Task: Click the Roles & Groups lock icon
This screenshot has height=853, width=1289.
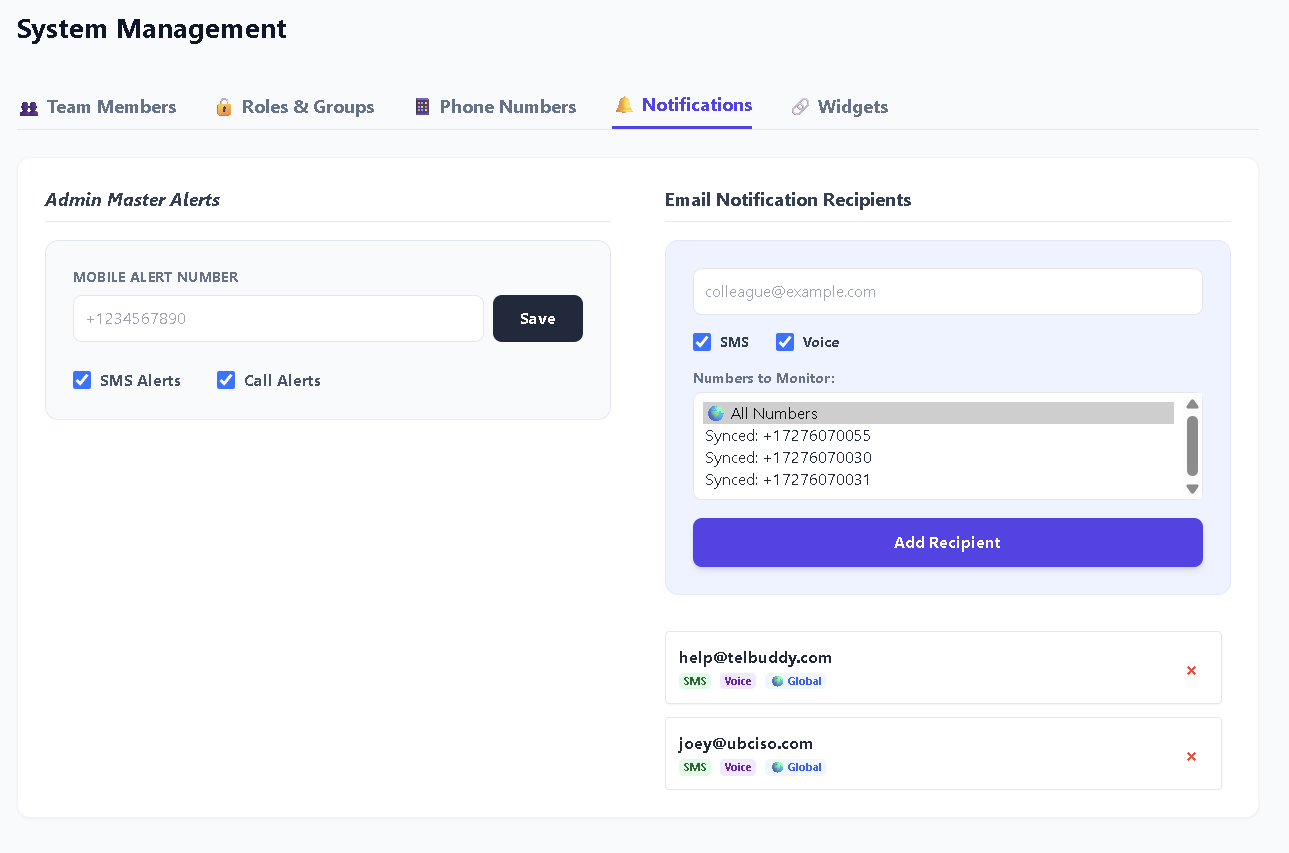Action: click(x=224, y=107)
